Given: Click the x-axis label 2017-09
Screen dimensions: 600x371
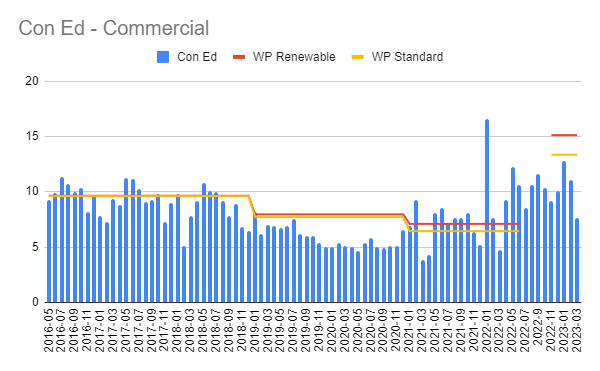Looking at the screenshot, I should pyautogui.click(x=152, y=330).
